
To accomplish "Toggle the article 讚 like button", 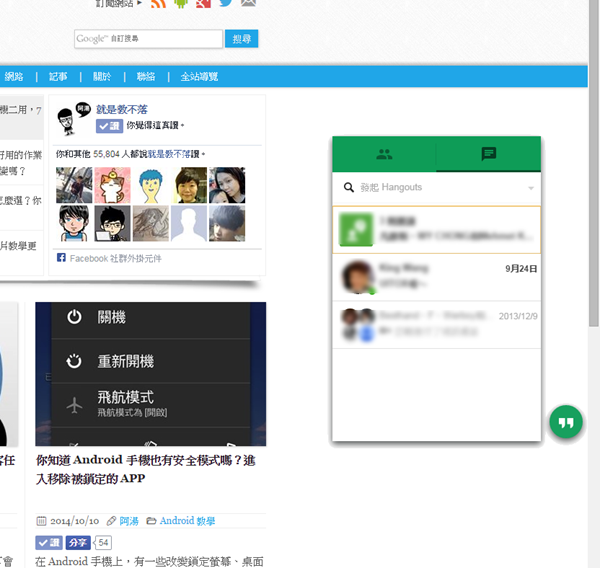I will click(x=49, y=542).
